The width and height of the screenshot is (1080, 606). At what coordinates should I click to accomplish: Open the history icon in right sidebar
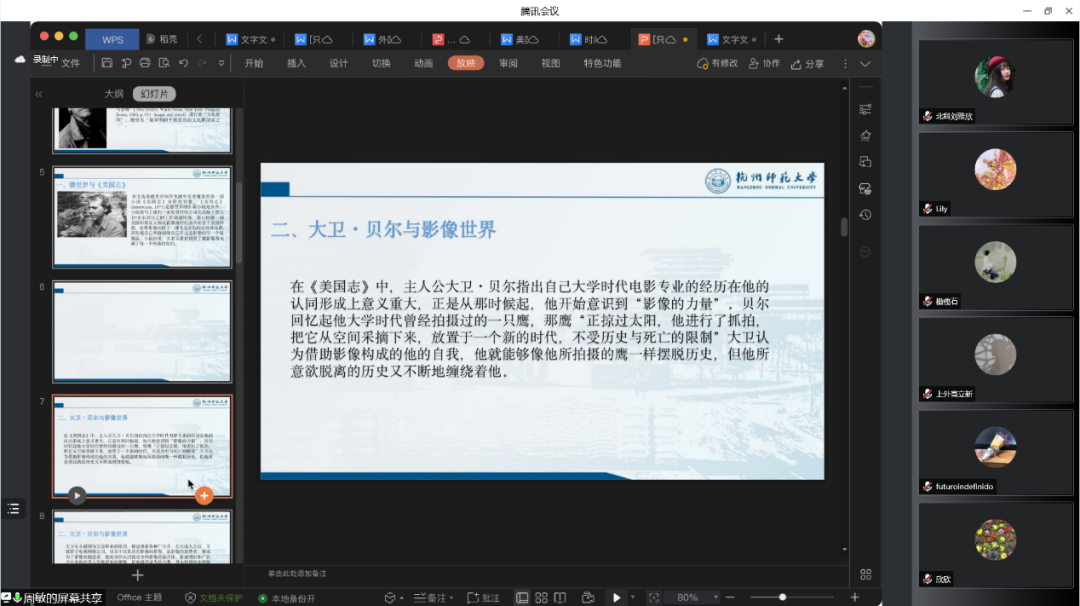click(x=865, y=215)
